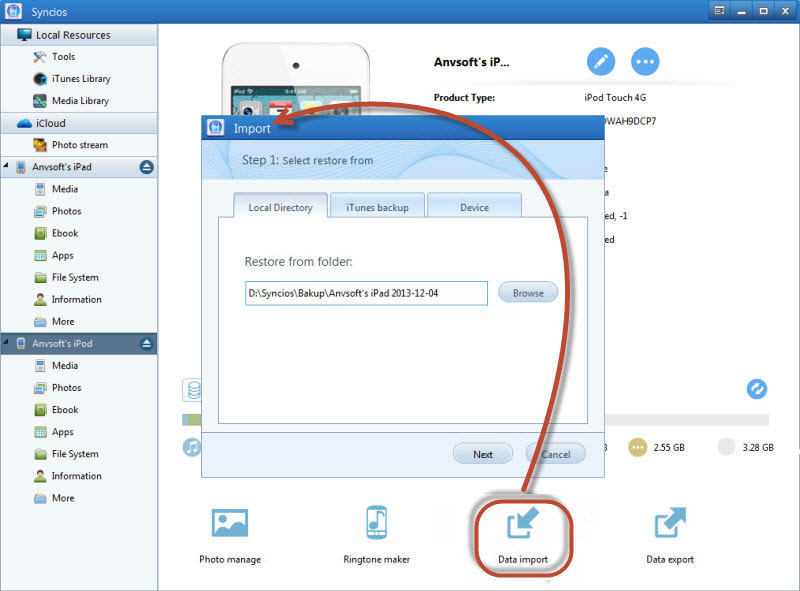Open Information under Anvsoft's iPod

click(x=68, y=476)
